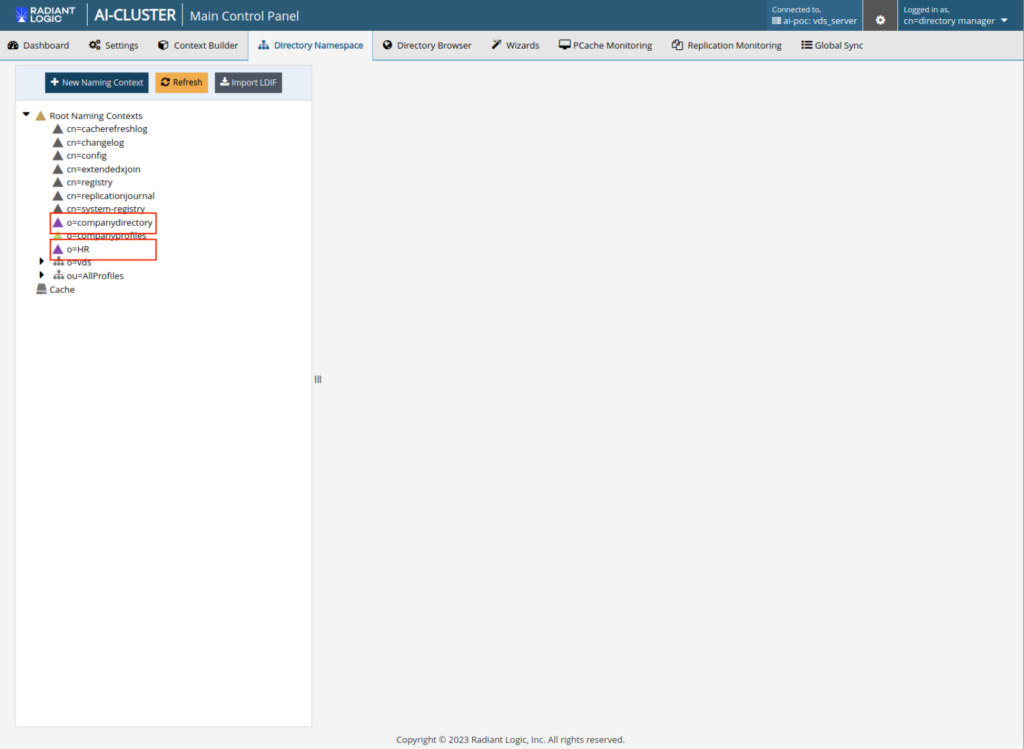
Task: Switch to the Directory Browser tab
Action: coord(427,45)
